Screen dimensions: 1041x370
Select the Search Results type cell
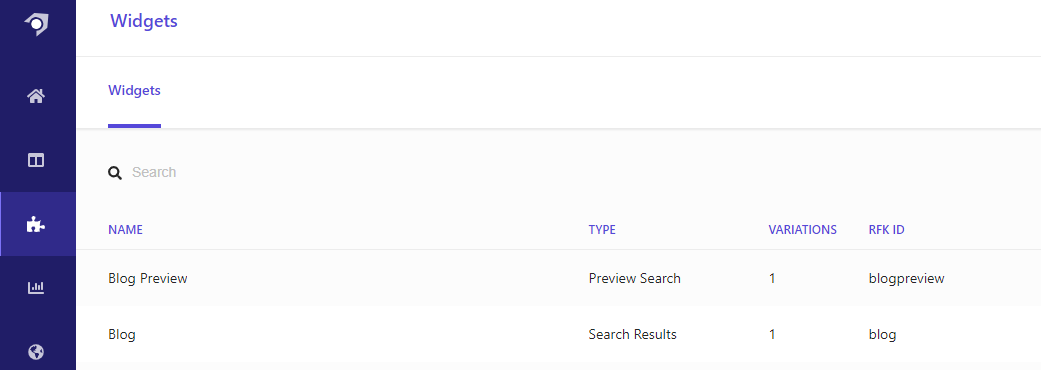(633, 334)
